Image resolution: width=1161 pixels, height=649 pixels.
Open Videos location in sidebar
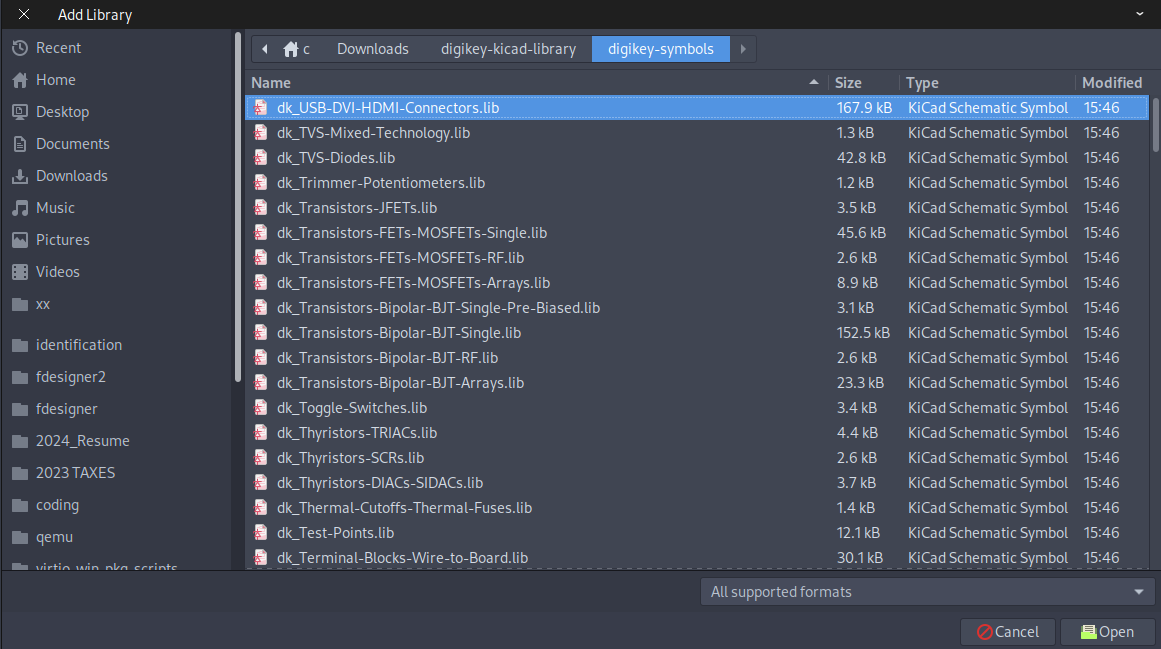(x=58, y=272)
